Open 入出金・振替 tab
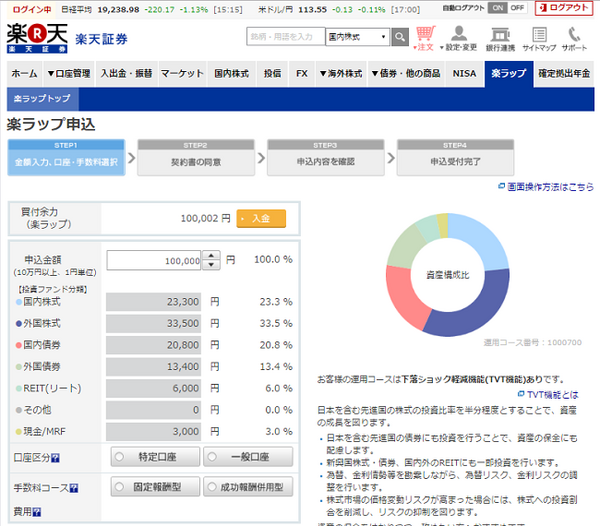Viewport: 600px width, 526px height. click(x=126, y=74)
